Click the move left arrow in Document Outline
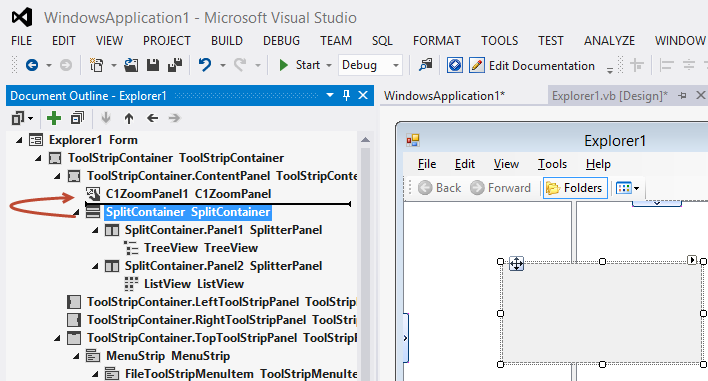 [x=153, y=118]
